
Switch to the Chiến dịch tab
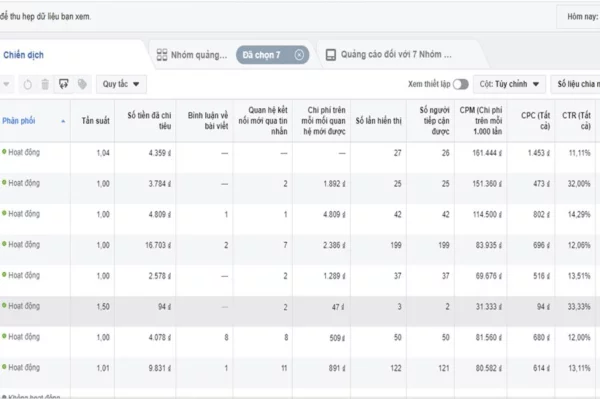pyautogui.click(x=23, y=55)
